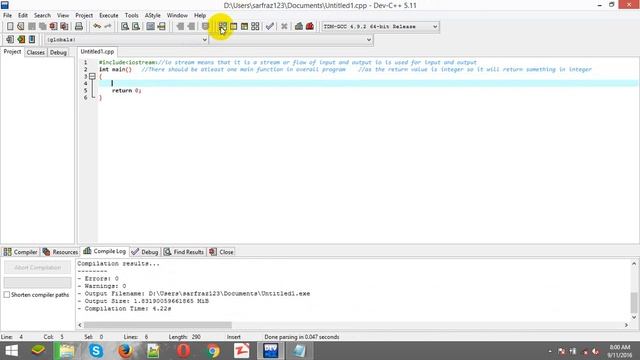The width and height of the screenshot is (640, 360).
Task: Click the Unindent left-arrow toolbar icon
Action: [180, 27]
